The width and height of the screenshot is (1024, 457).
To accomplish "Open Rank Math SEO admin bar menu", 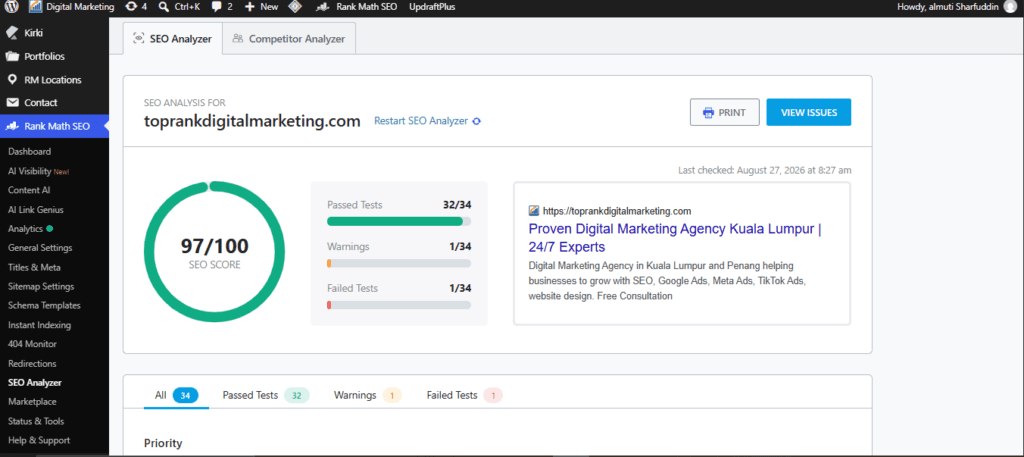I will [357, 7].
